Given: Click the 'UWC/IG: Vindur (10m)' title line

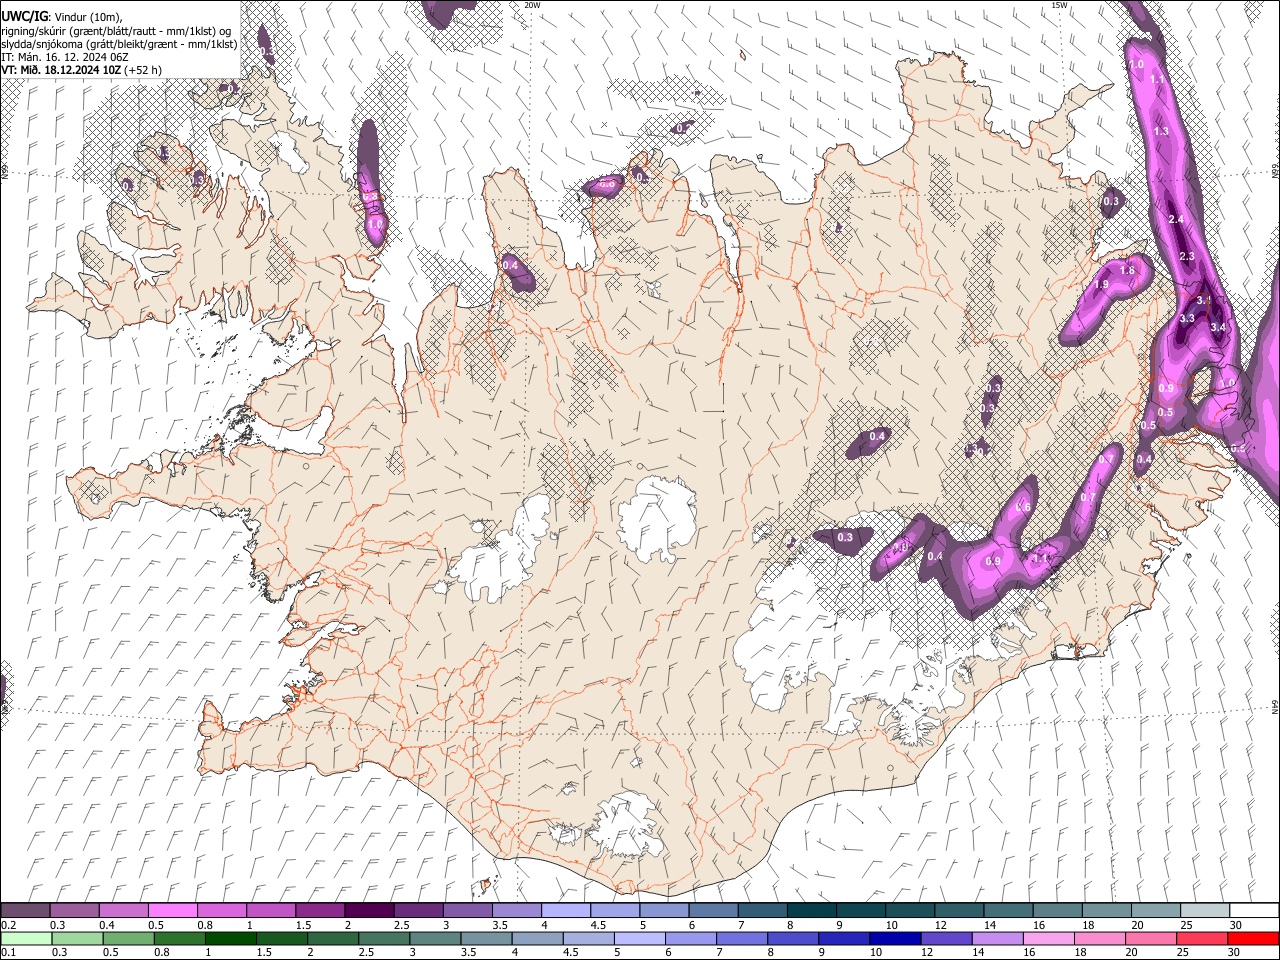Looking at the screenshot, I should [61, 17].
